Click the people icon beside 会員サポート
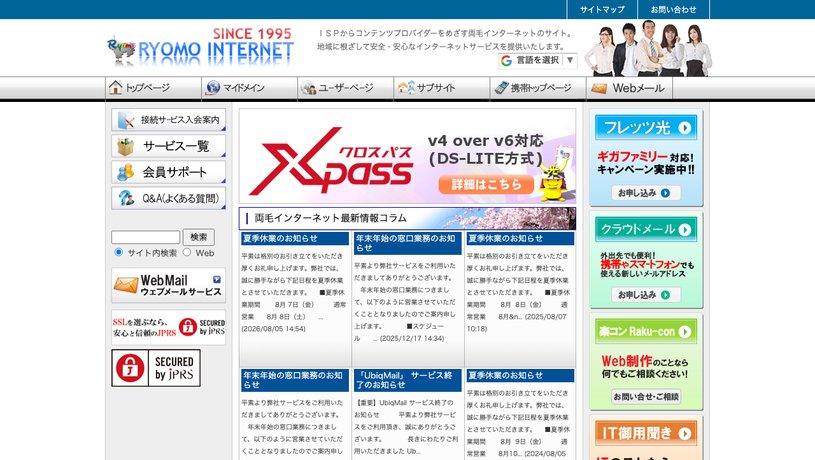 [x=125, y=173]
